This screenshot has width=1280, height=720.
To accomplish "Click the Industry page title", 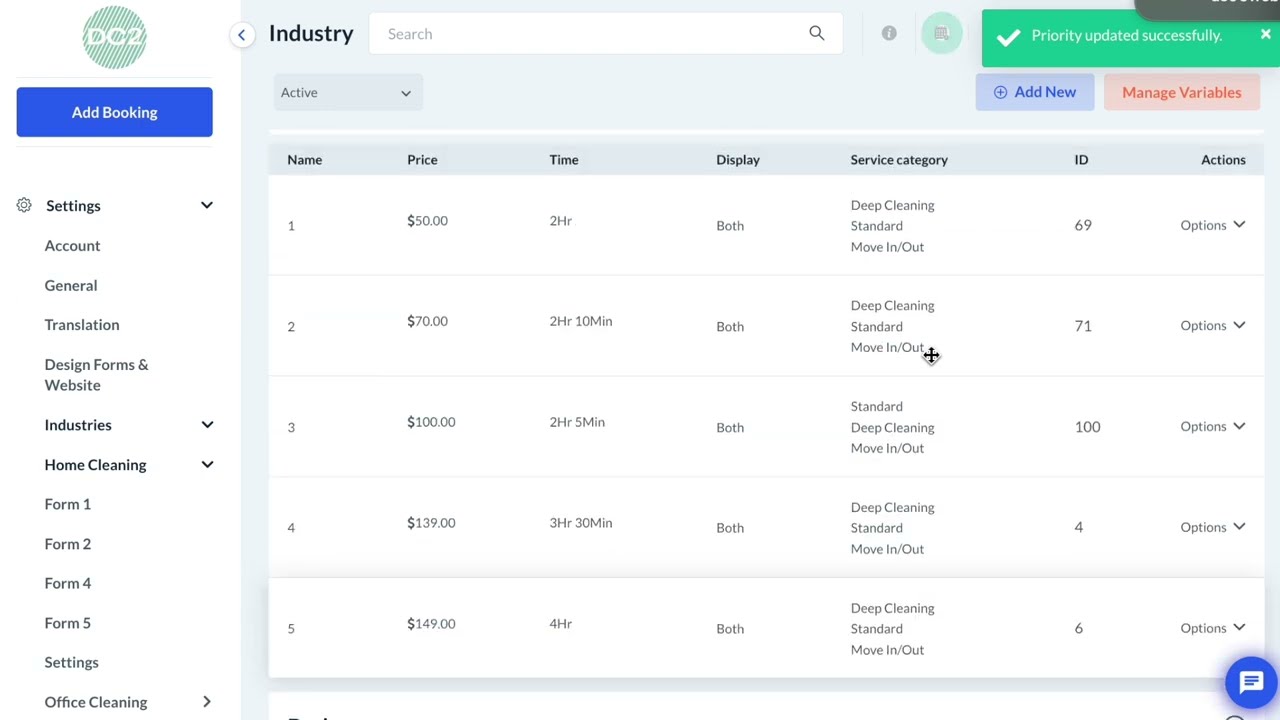I will pyautogui.click(x=311, y=34).
